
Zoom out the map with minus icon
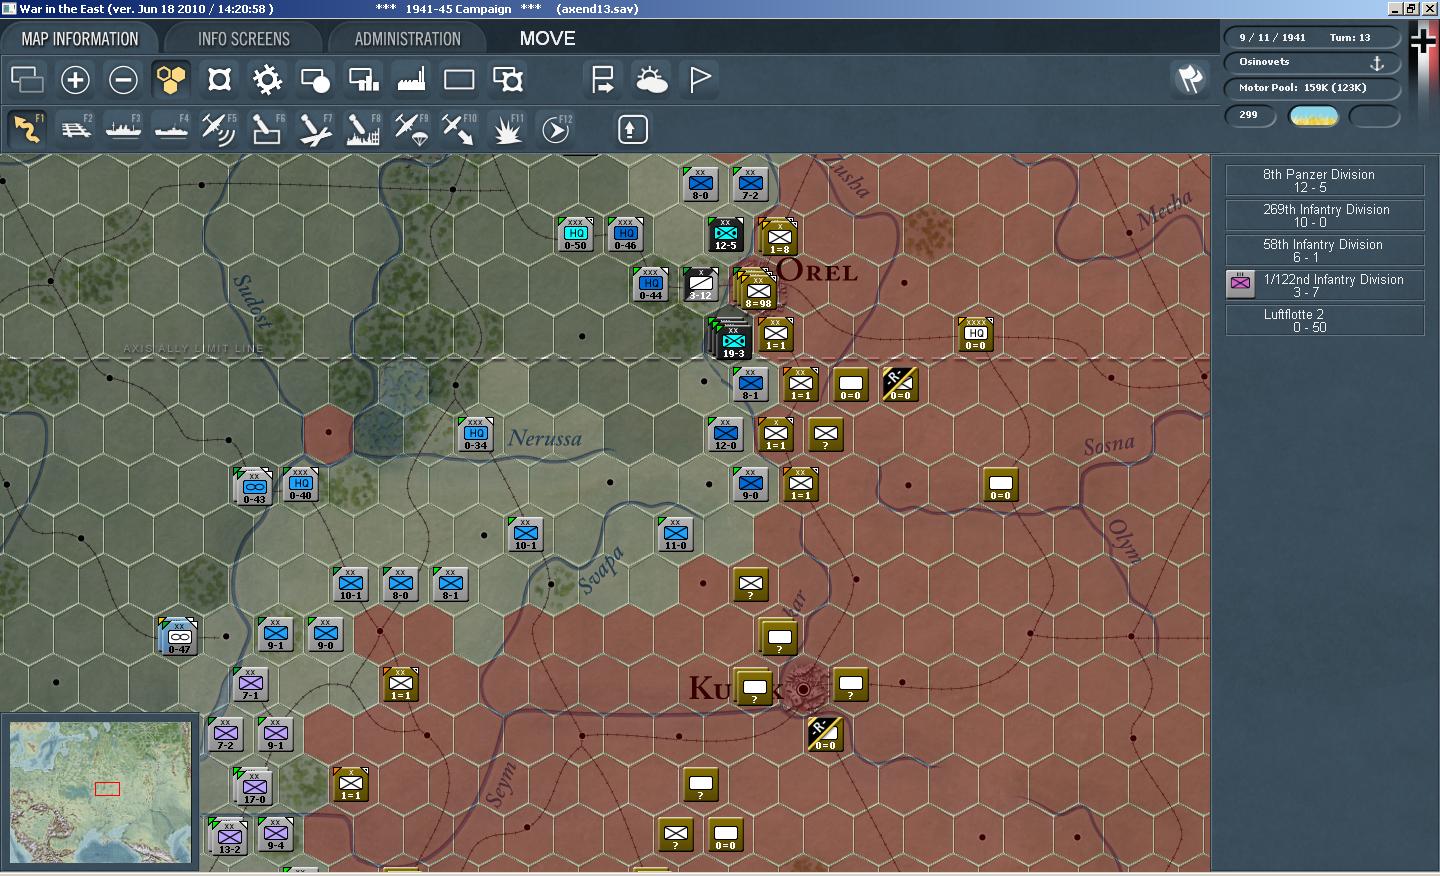click(123, 79)
